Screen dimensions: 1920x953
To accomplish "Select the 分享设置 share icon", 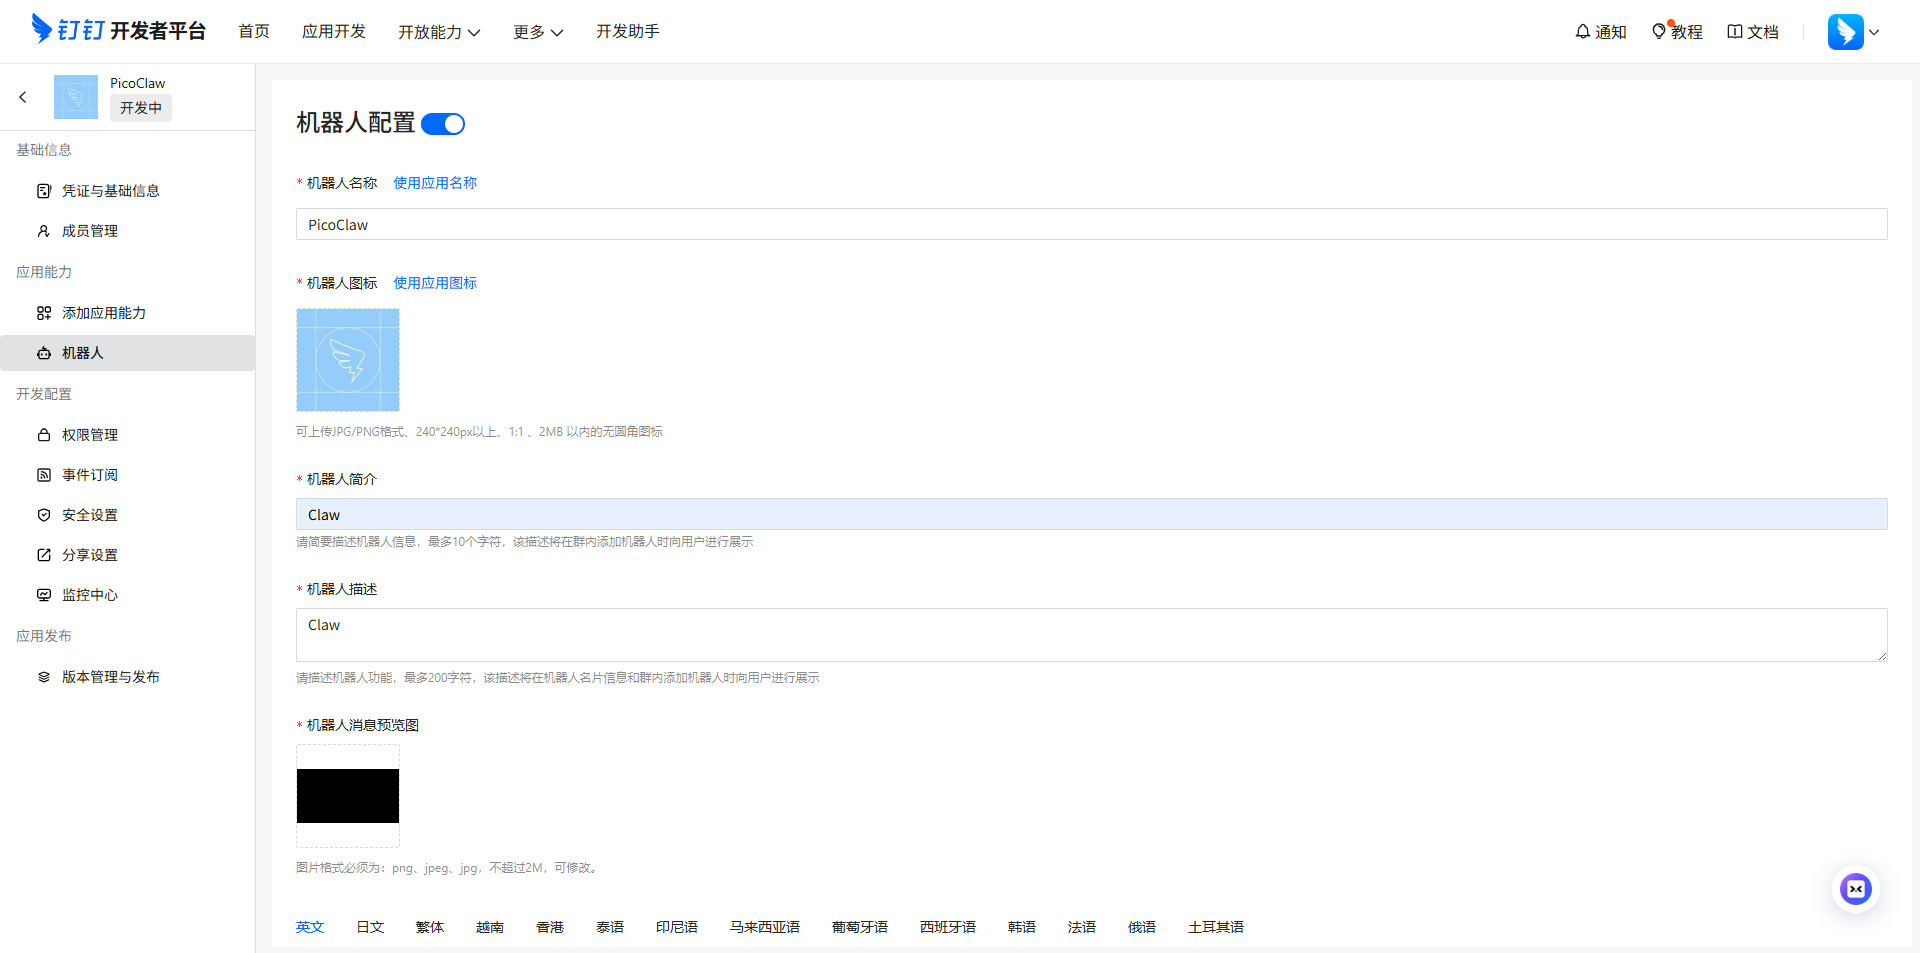I will point(44,554).
